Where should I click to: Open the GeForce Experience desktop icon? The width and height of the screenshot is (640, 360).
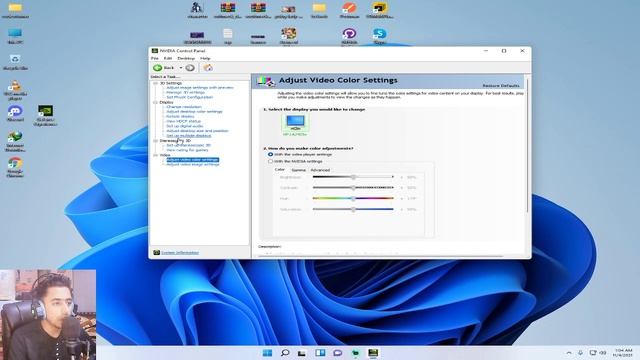(45, 111)
